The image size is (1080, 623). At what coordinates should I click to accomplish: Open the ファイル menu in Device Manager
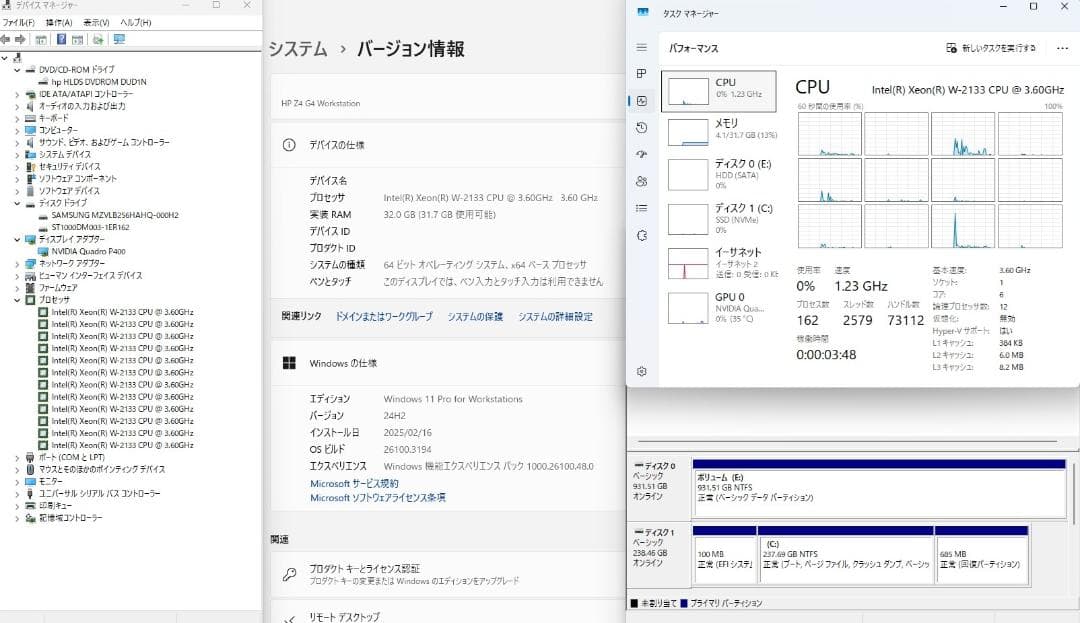point(17,22)
